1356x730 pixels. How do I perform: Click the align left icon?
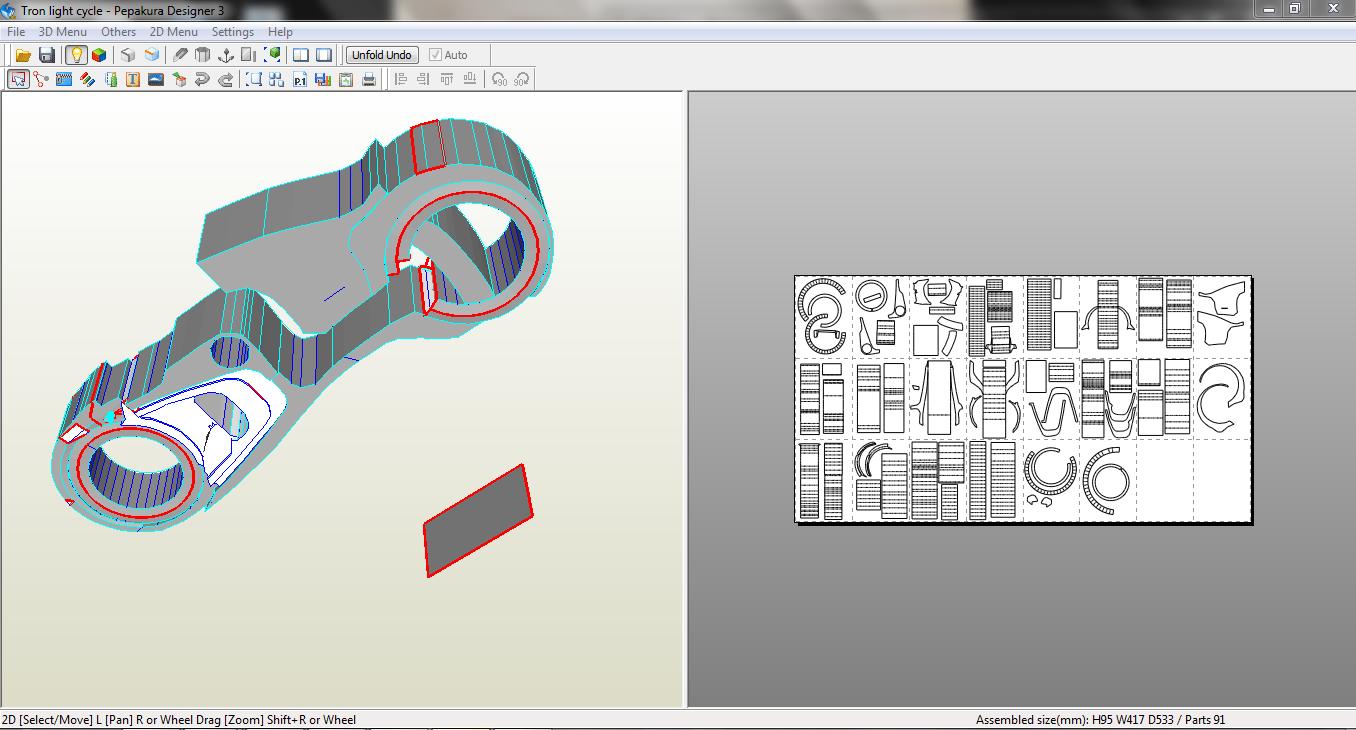401,79
